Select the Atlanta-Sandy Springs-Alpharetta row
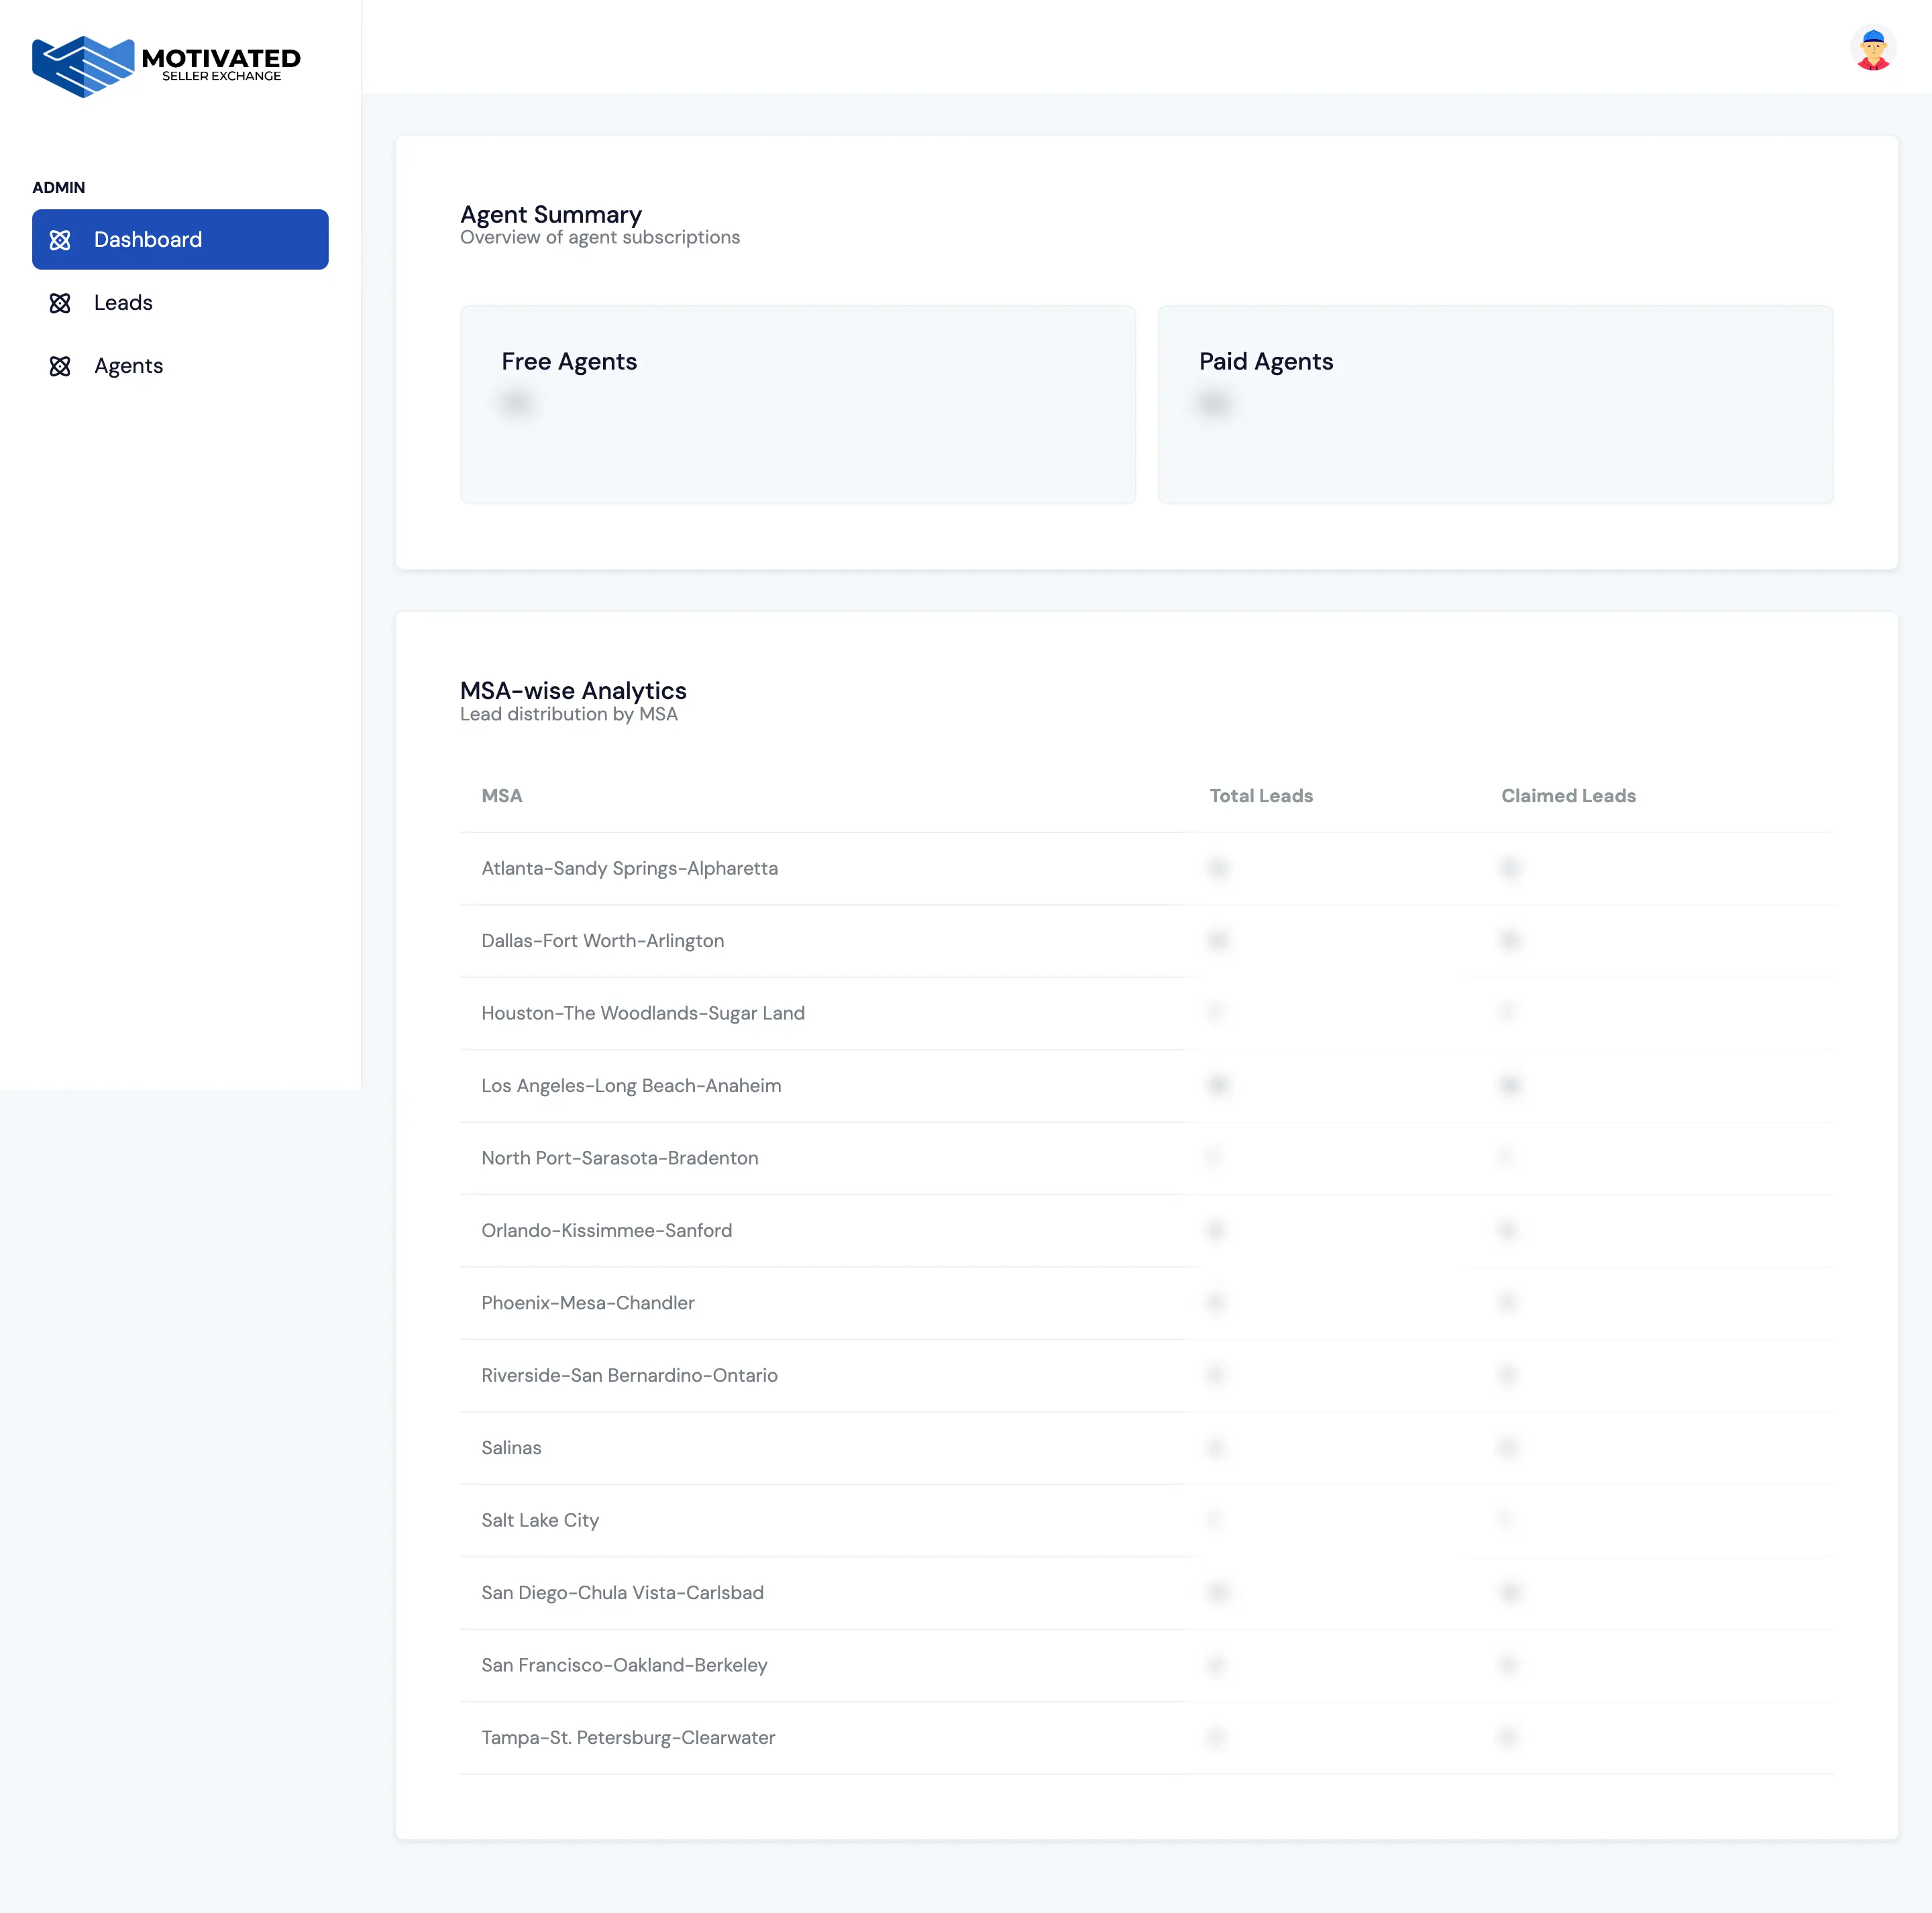Viewport: 1932px width, 1913px height. (x=629, y=868)
